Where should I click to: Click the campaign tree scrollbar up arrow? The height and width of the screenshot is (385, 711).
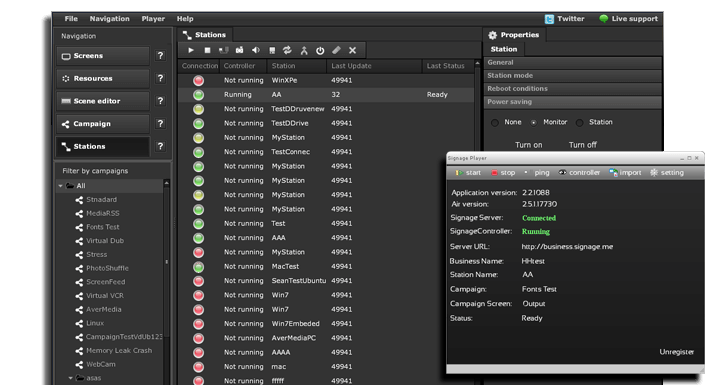click(166, 183)
